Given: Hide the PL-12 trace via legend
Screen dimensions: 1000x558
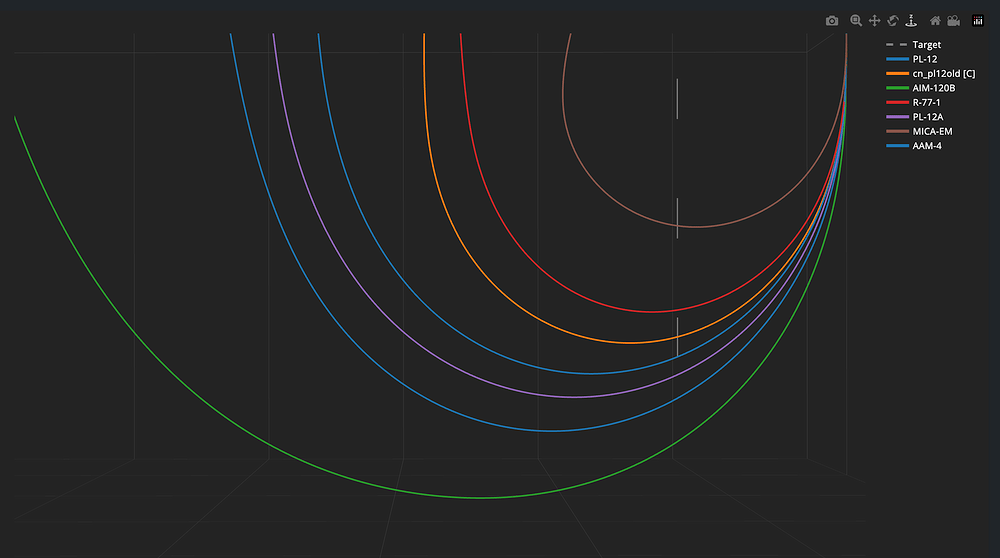Looking at the screenshot, I should pyautogui.click(x=925, y=59).
